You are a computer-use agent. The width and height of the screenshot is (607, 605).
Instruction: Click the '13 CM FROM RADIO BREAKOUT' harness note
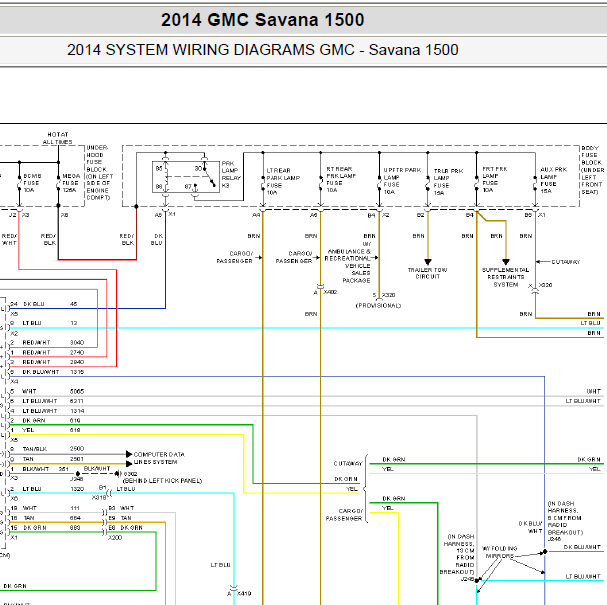point(457,554)
